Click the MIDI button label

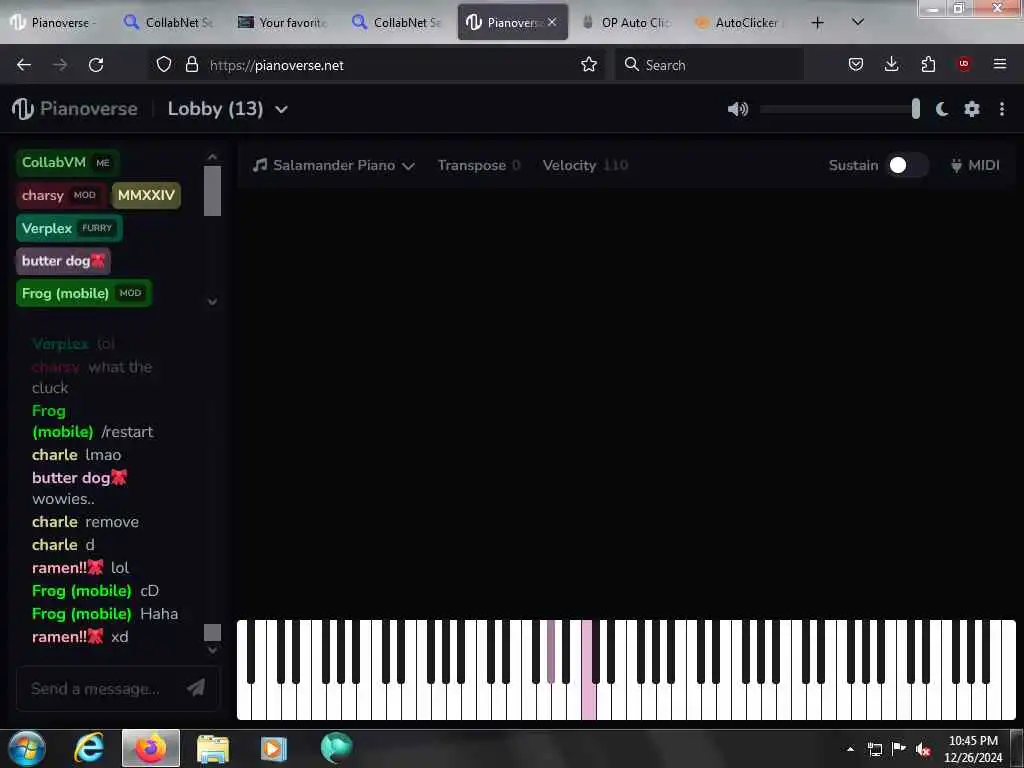pyautogui.click(x=984, y=165)
